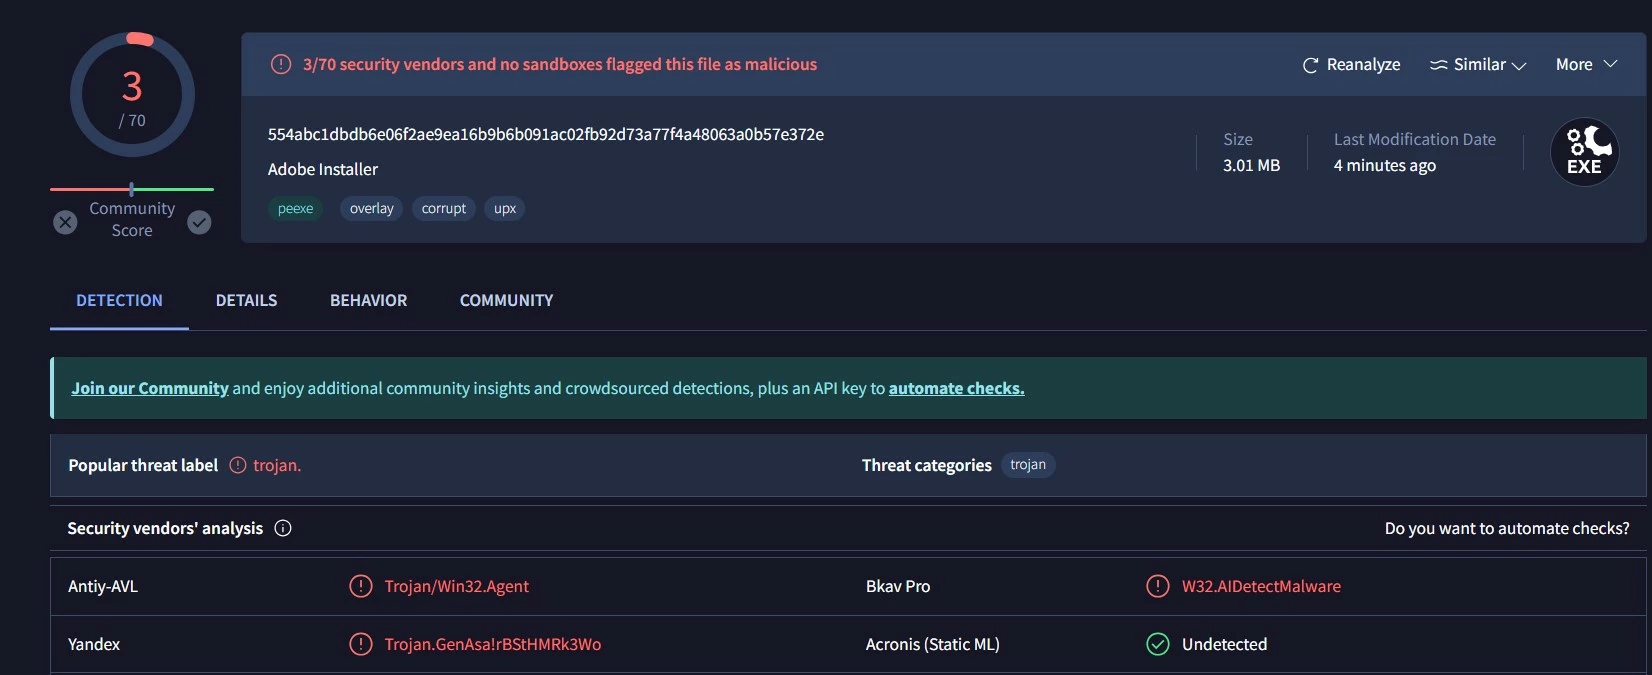Click the file hash 554abc1dbdb6e06f... text
The height and width of the screenshot is (675, 1652).
(546, 134)
